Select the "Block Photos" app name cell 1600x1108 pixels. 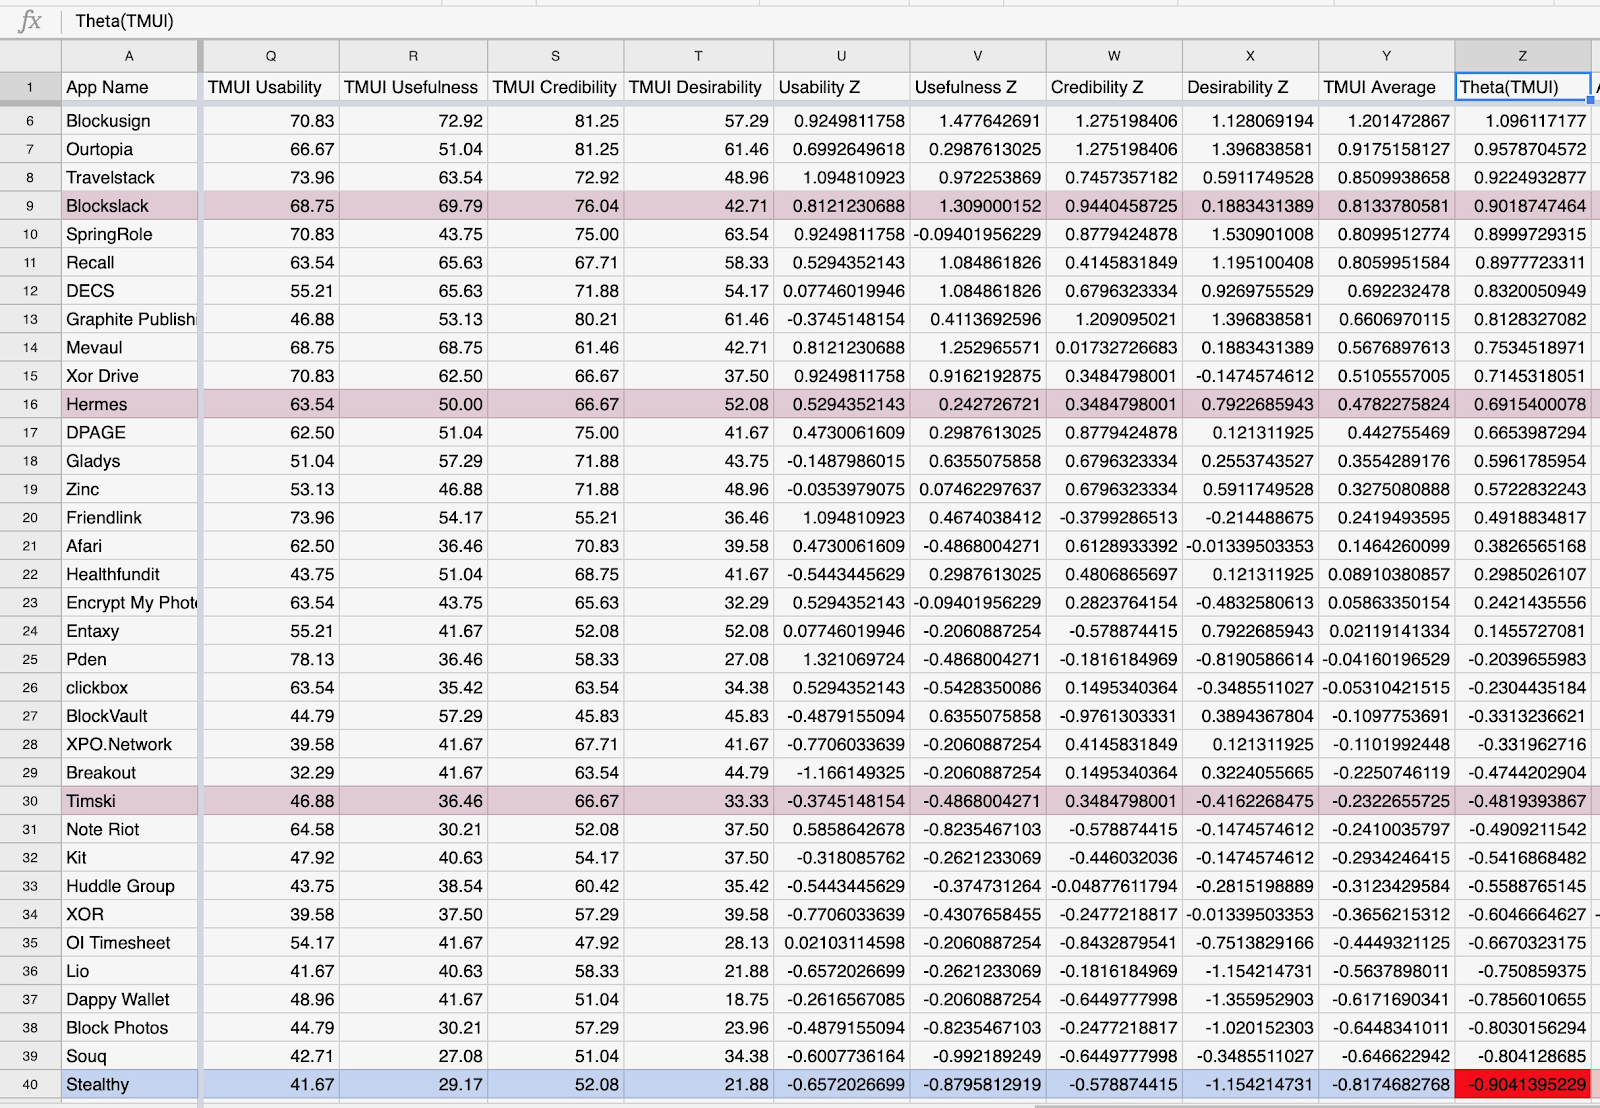click(129, 1028)
